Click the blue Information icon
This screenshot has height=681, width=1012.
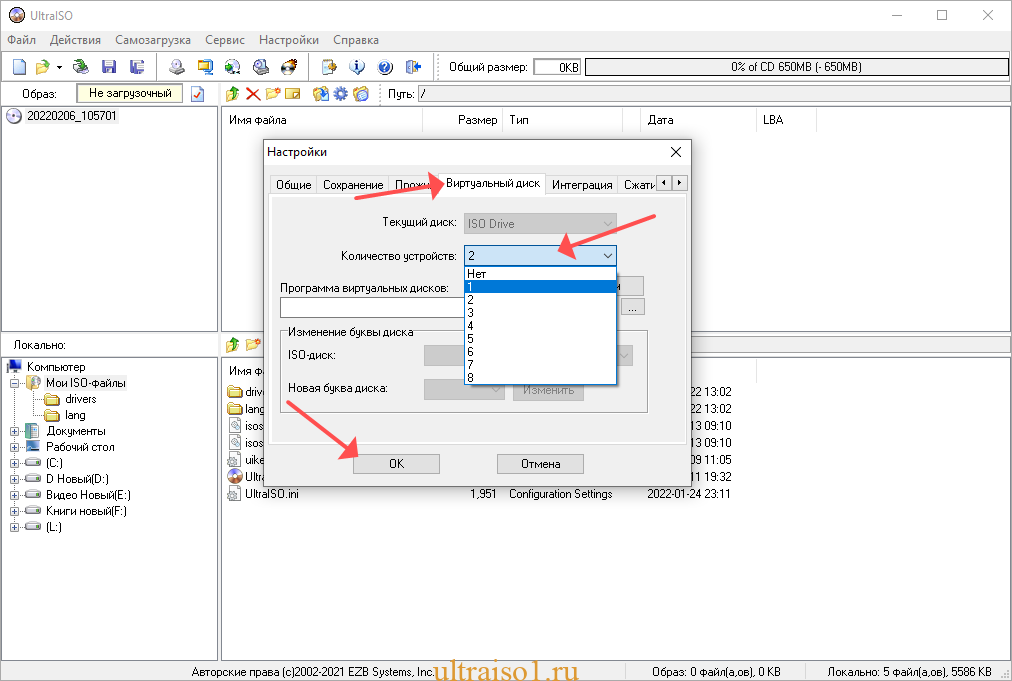point(357,67)
